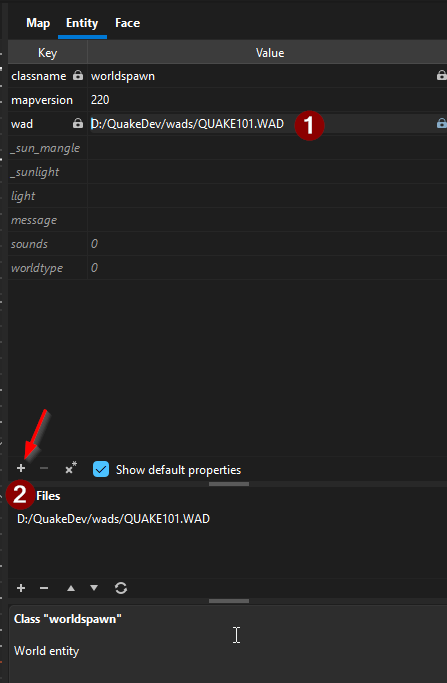Reload wad files with refresh icon

point(121,588)
